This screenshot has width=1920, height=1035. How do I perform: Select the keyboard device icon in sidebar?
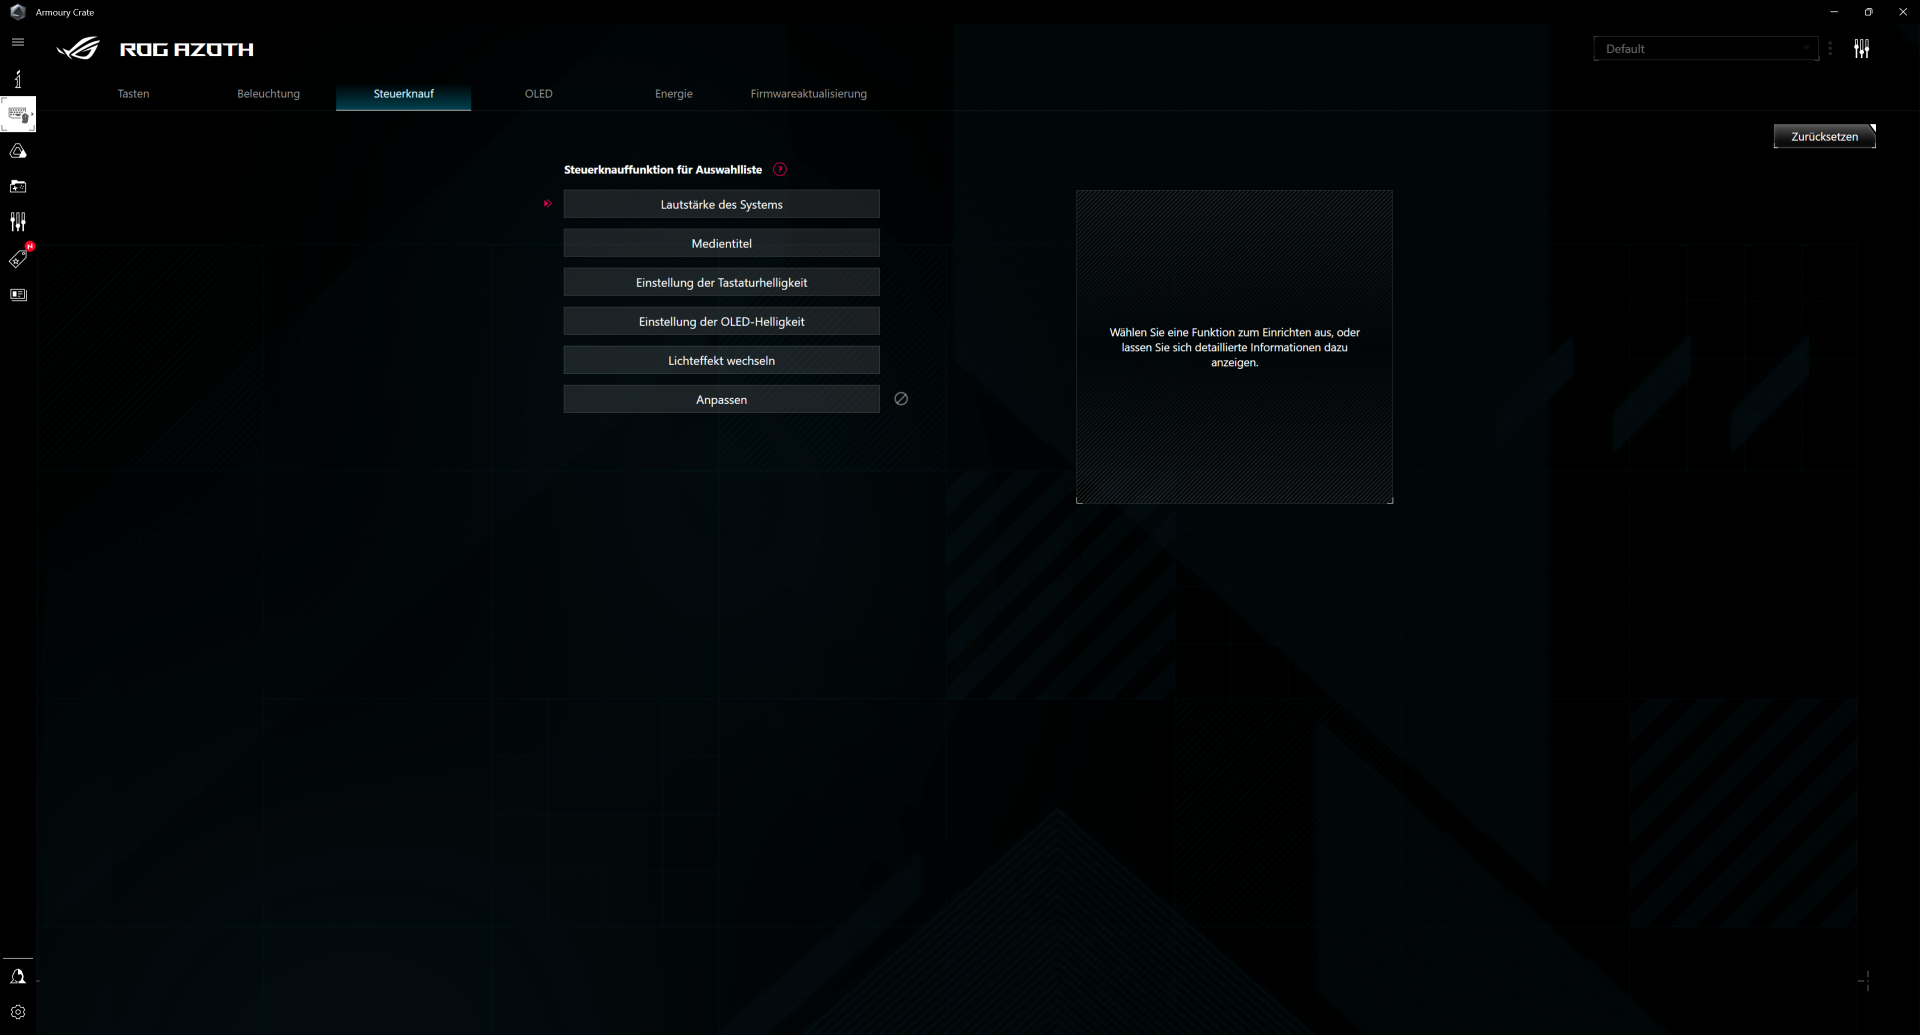pyautogui.click(x=18, y=115)
